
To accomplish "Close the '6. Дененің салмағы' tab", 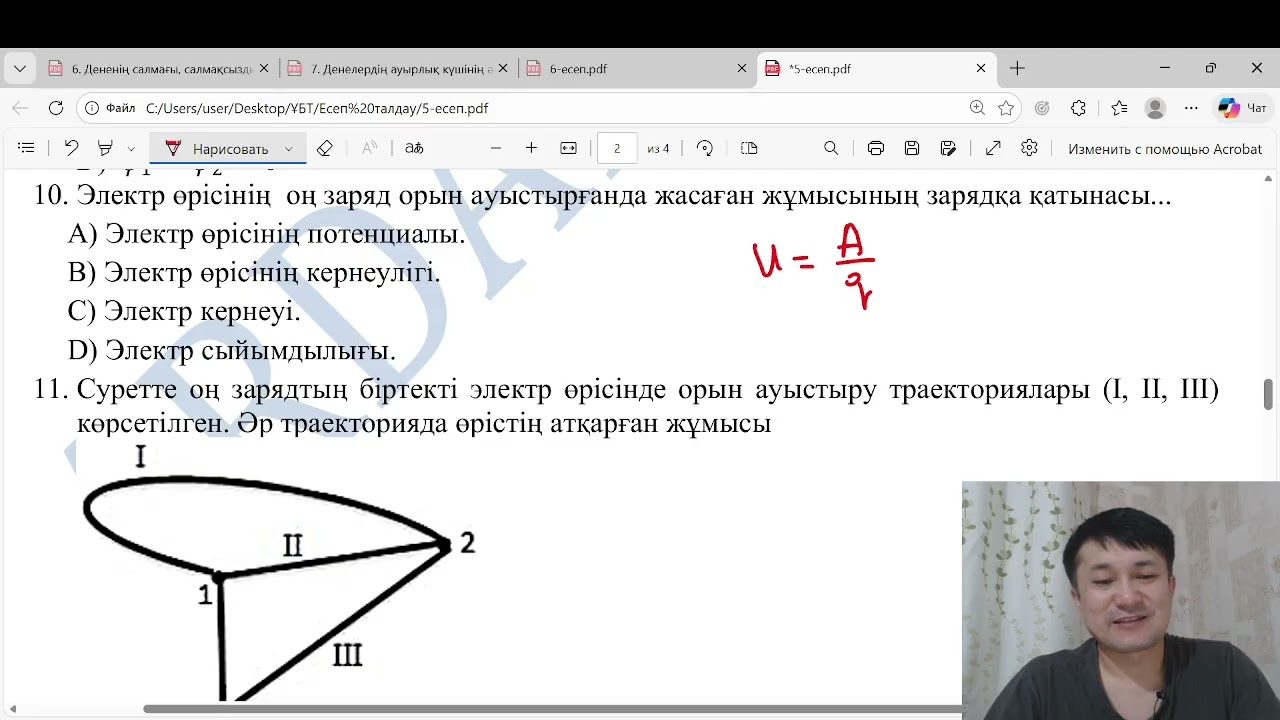I will point(264,69).
